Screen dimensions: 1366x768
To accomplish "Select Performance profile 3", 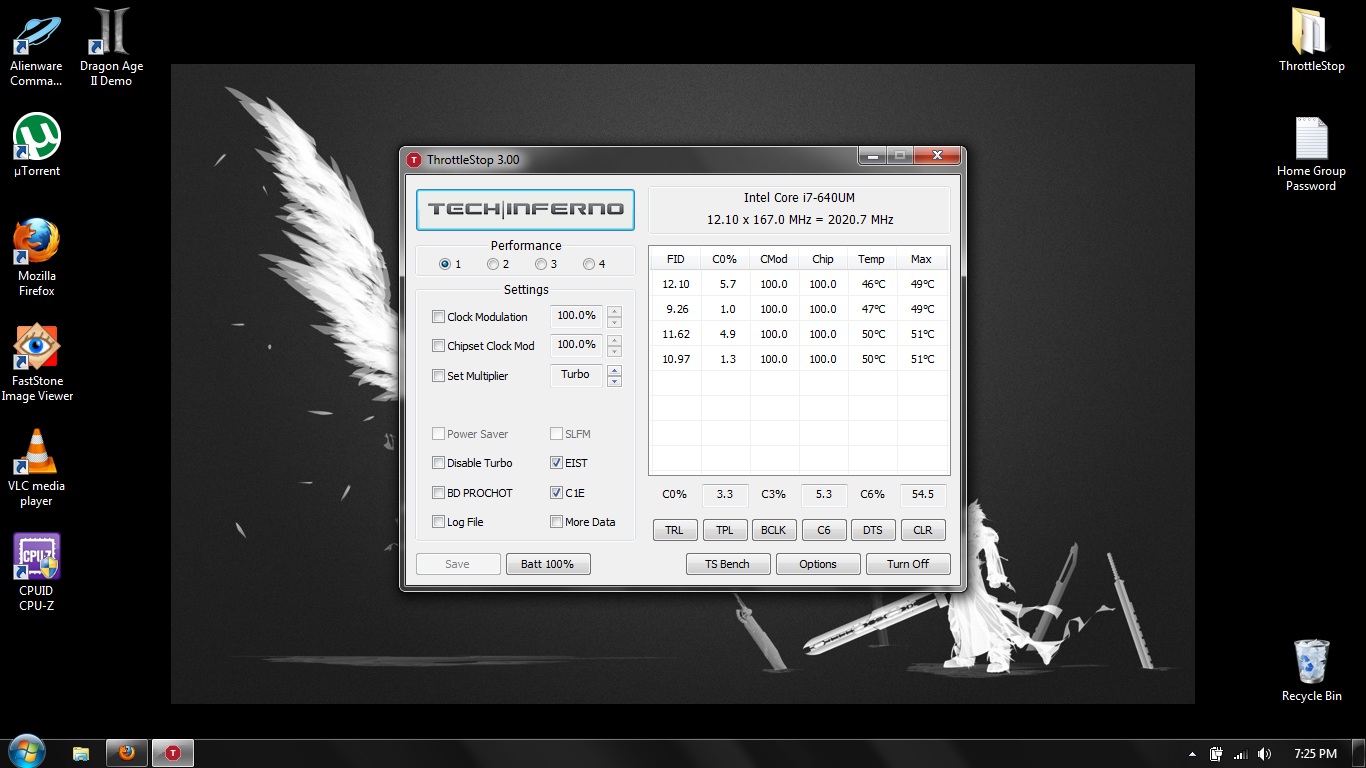I will (x=546, y=264).
